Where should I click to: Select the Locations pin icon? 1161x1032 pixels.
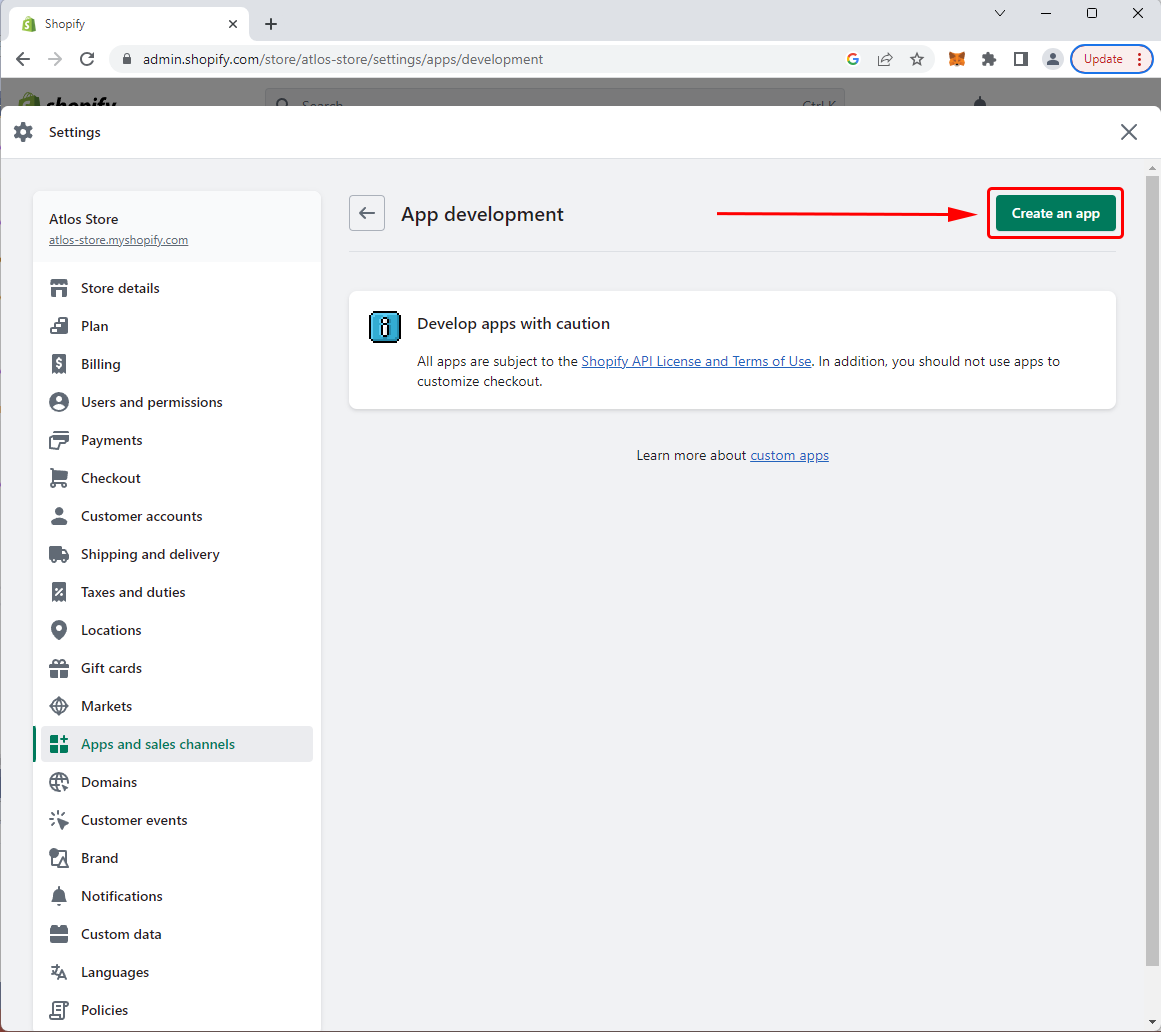point(58,630)
